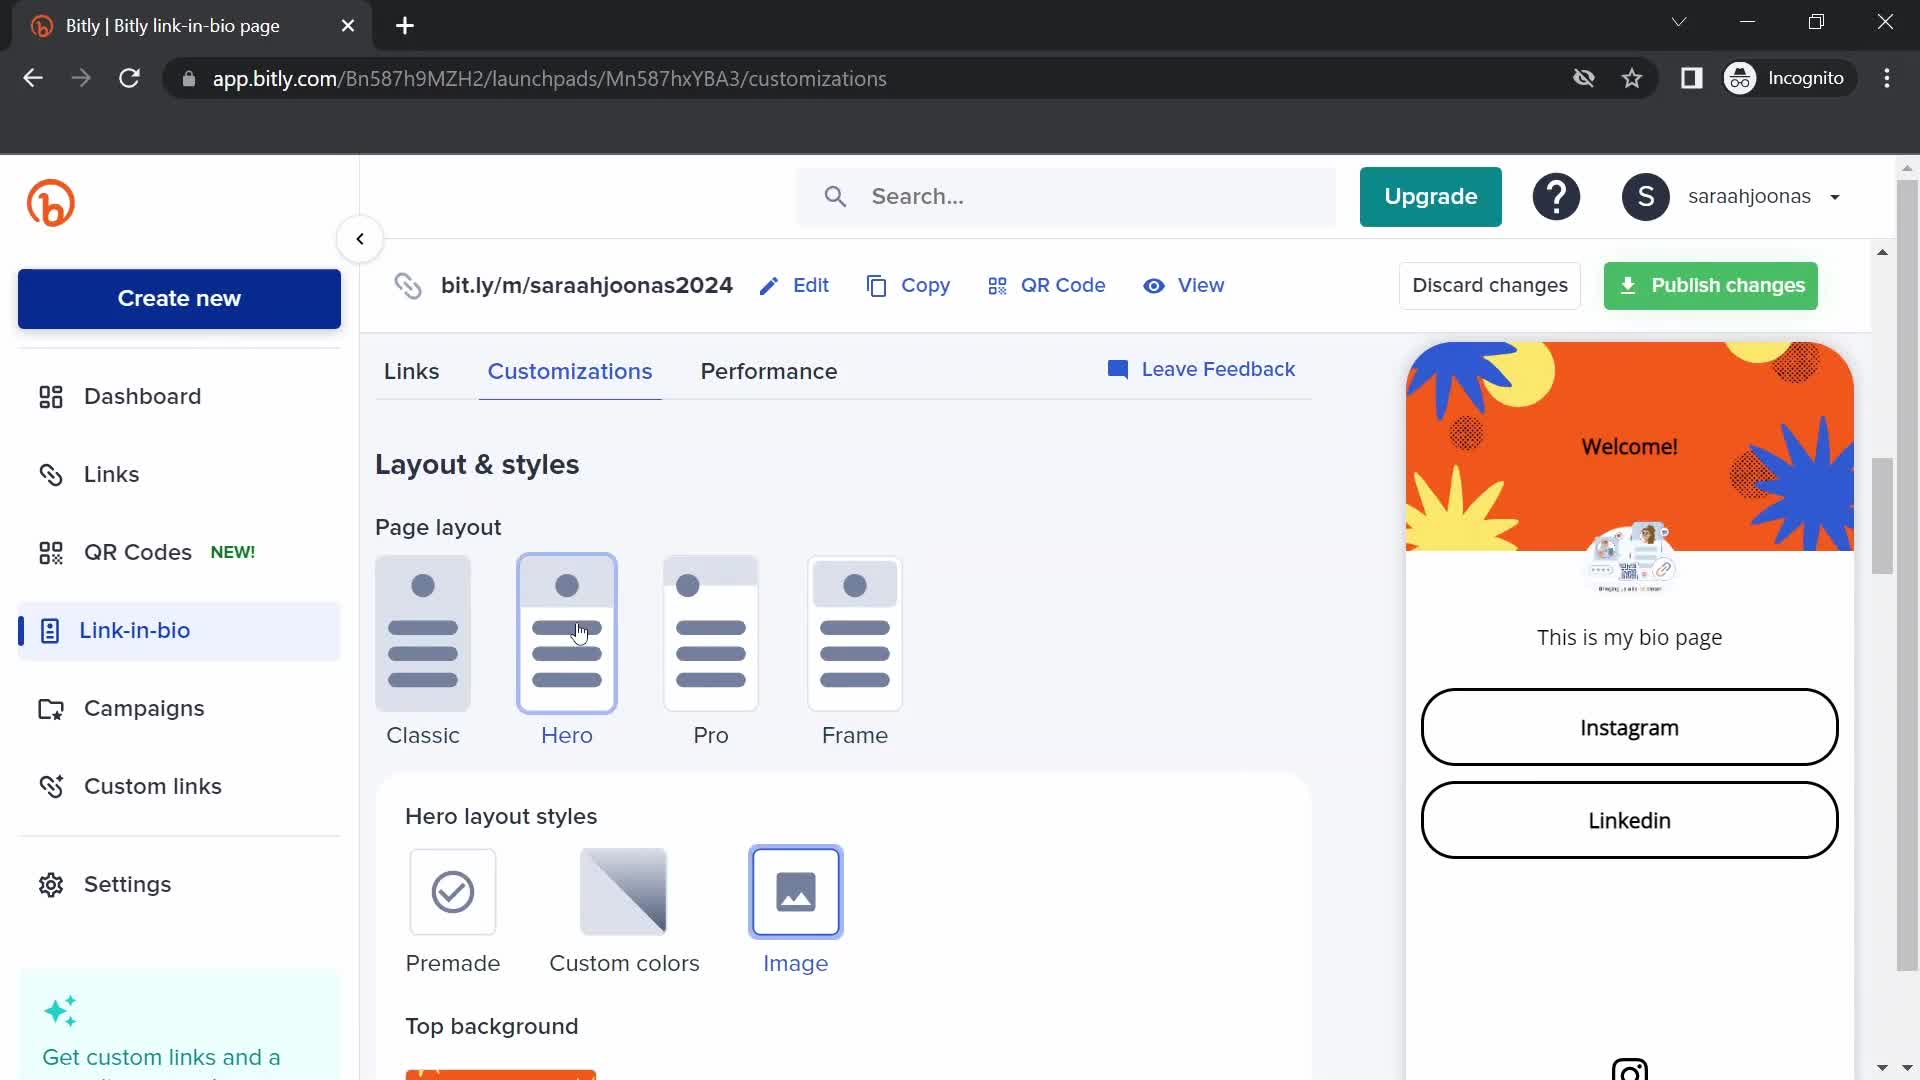The width and height of the screenshot is (1920, 1080).
Task: Click the link chain icon beside bit.ly URL
Action: coord(408,286)
